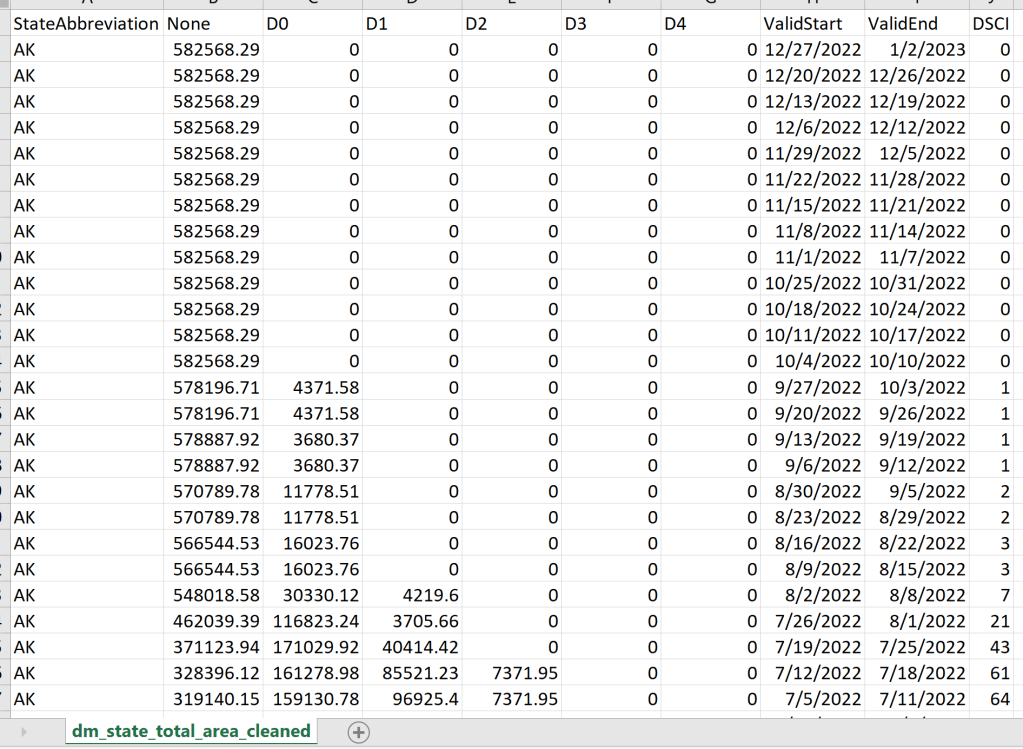Image resolution: width=1023 pixels, height=749 pixels.
Task: Add a new sheet with plus icon
Action: (x=357, y=732)
